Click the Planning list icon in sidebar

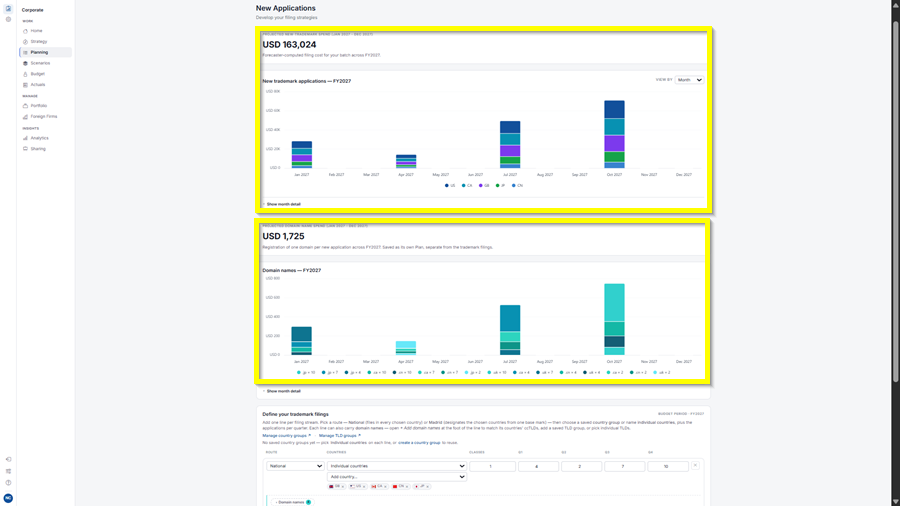point(25,52)
